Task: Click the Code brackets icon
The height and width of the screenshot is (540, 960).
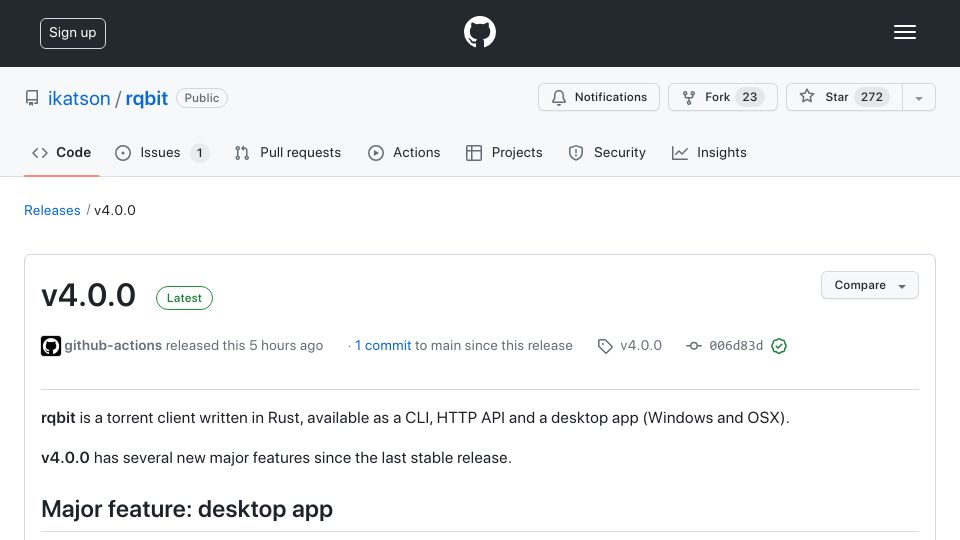Action: click(40, 152)
